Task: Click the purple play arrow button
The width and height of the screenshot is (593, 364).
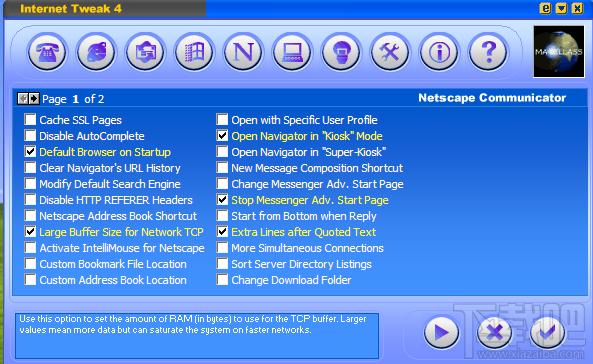Action: pos(441,333)
